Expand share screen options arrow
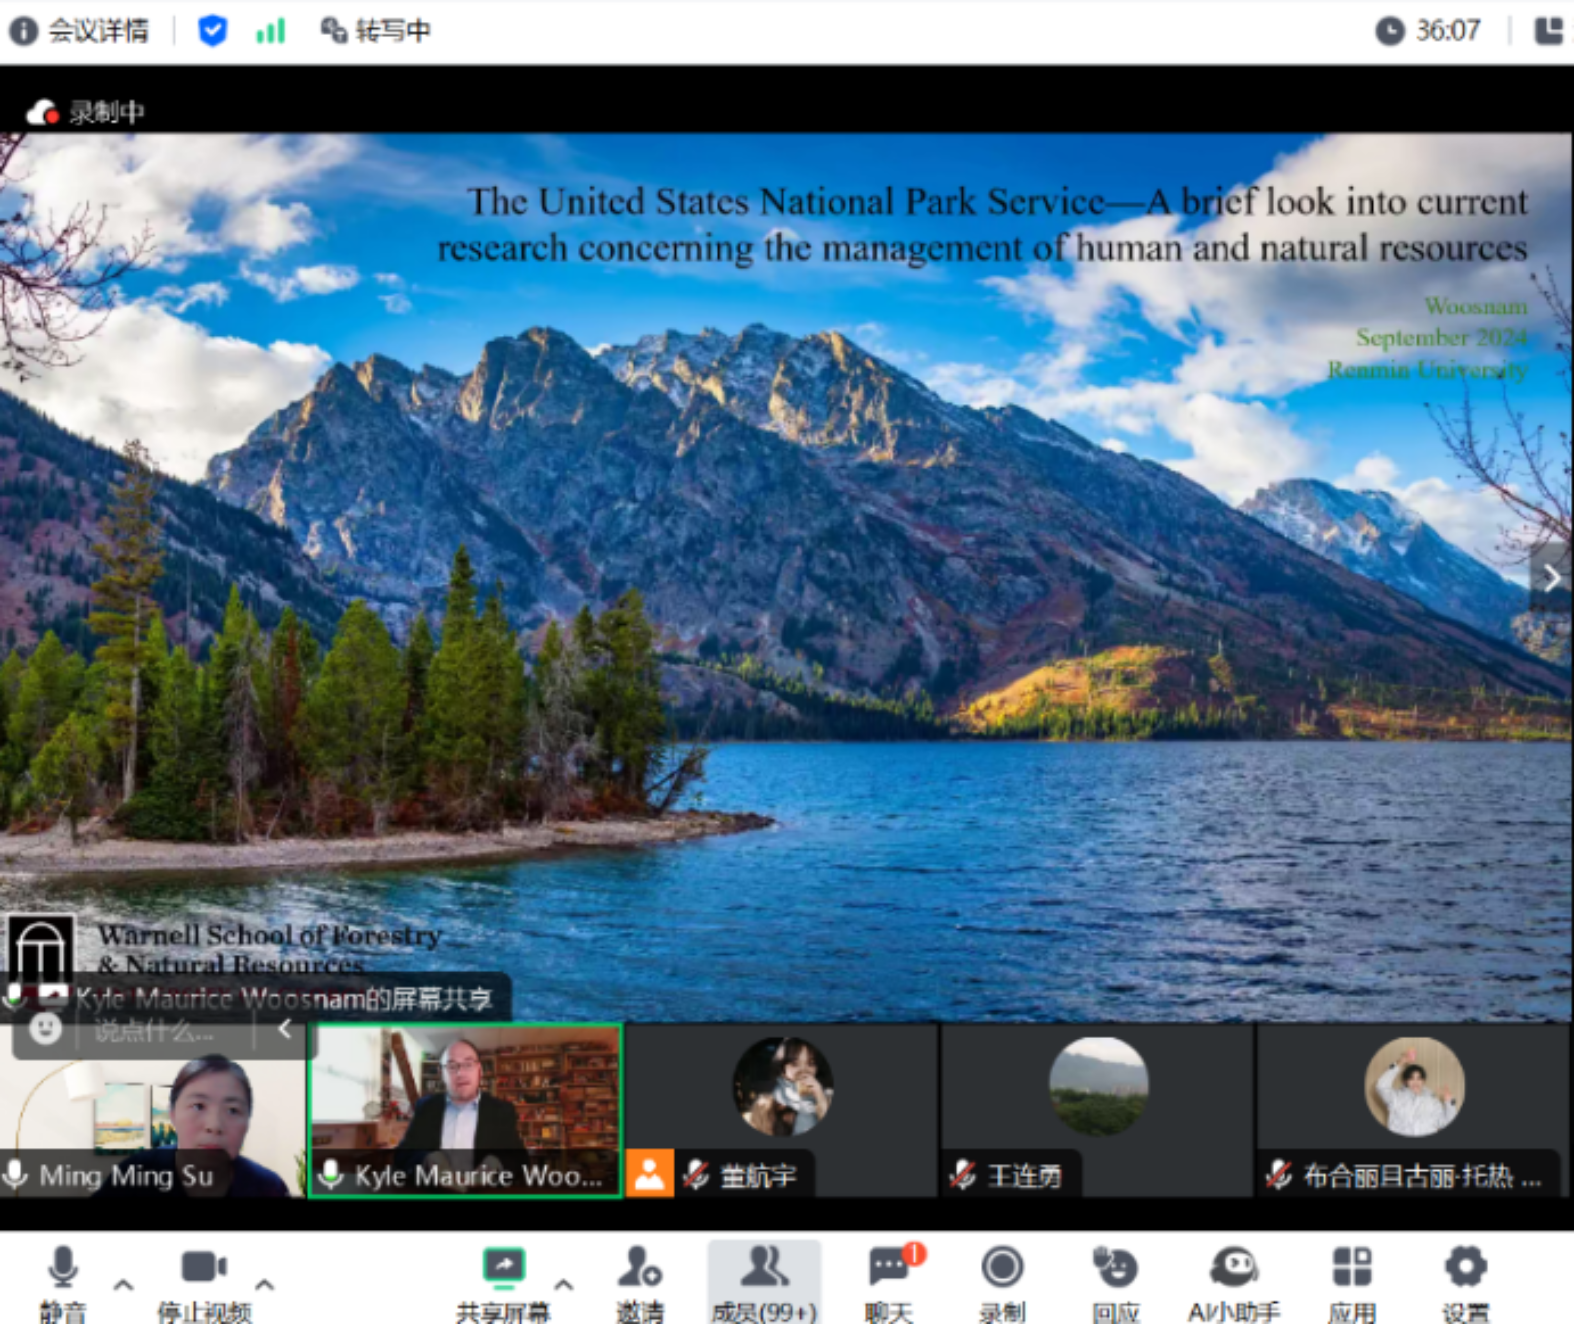 (x=564, y=1285)
